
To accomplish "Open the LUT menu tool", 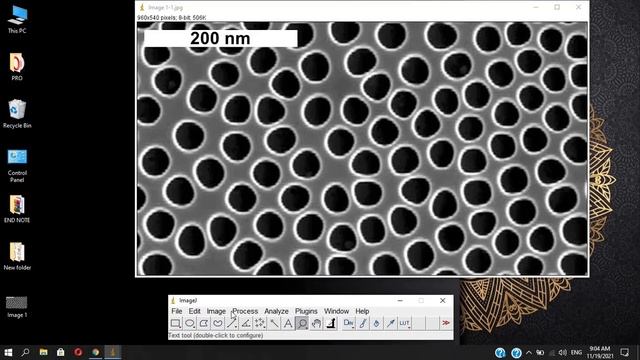I will click(404, 323).
